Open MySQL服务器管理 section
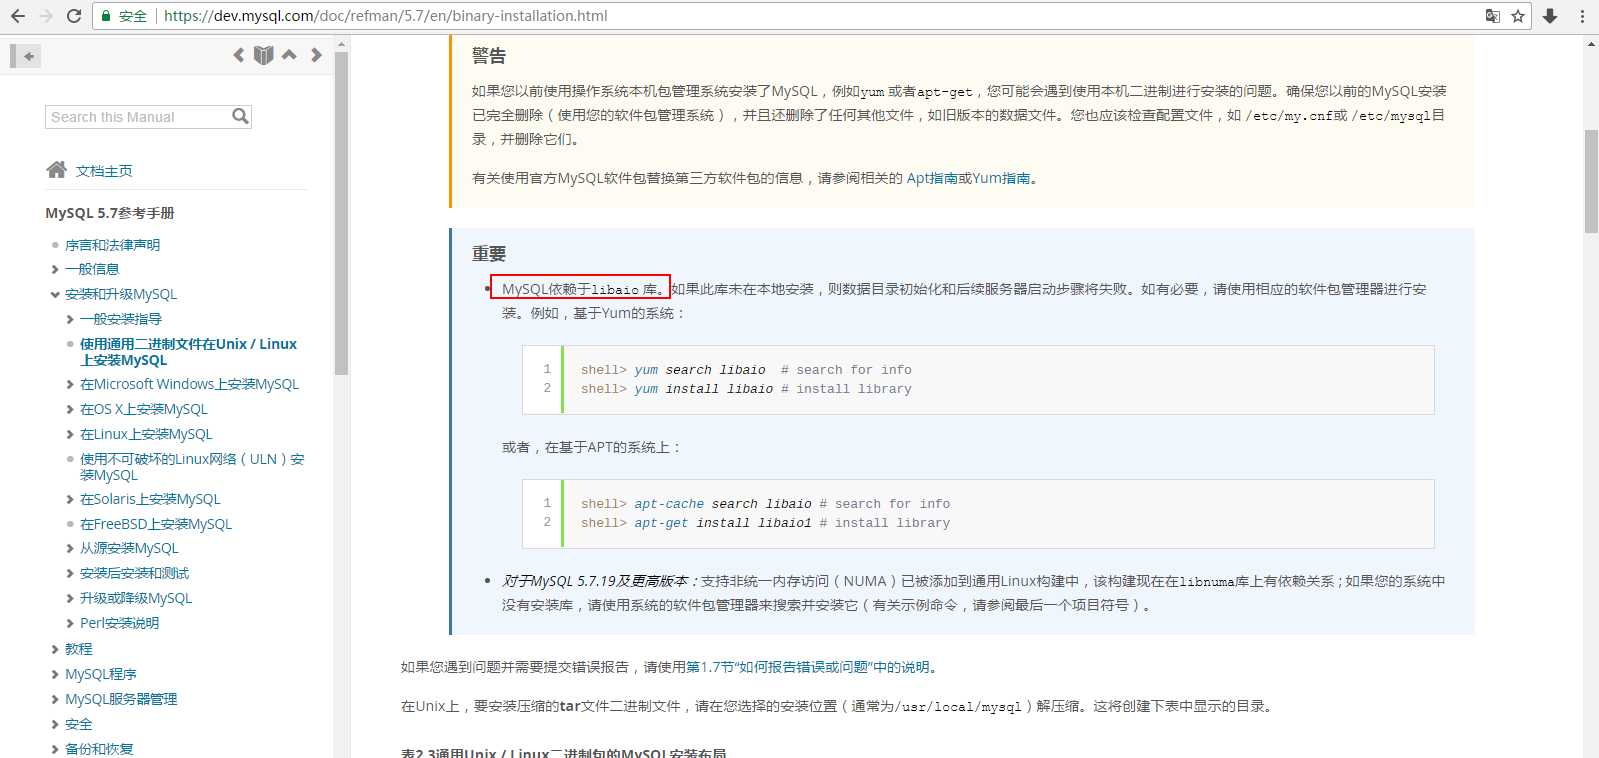Screen dimensions: 1599x758 [121, 699]
